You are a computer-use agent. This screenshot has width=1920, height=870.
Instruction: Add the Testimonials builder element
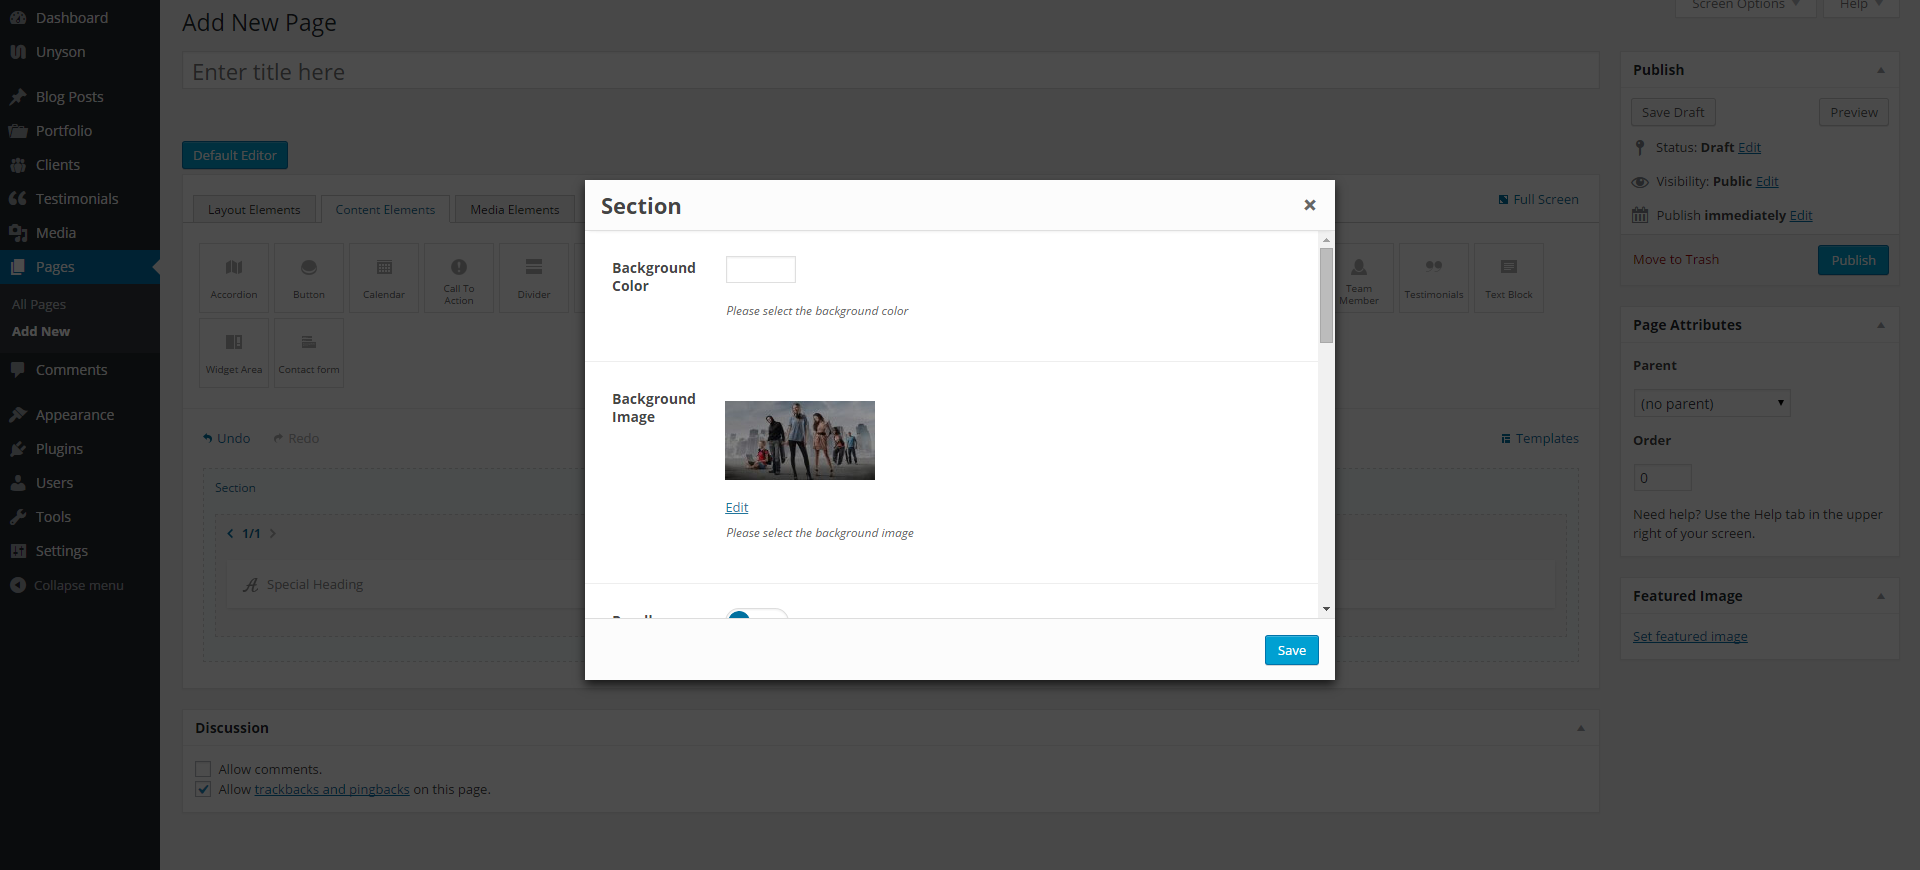click(1434, 277)
